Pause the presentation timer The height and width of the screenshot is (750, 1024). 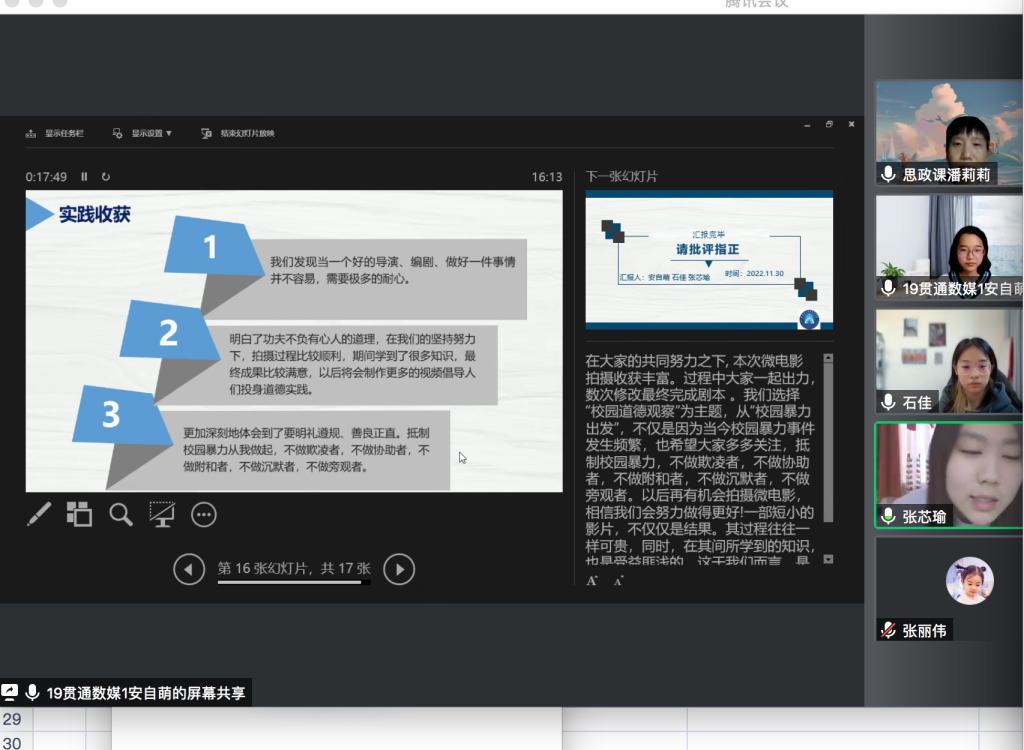[x=84, y=177]
